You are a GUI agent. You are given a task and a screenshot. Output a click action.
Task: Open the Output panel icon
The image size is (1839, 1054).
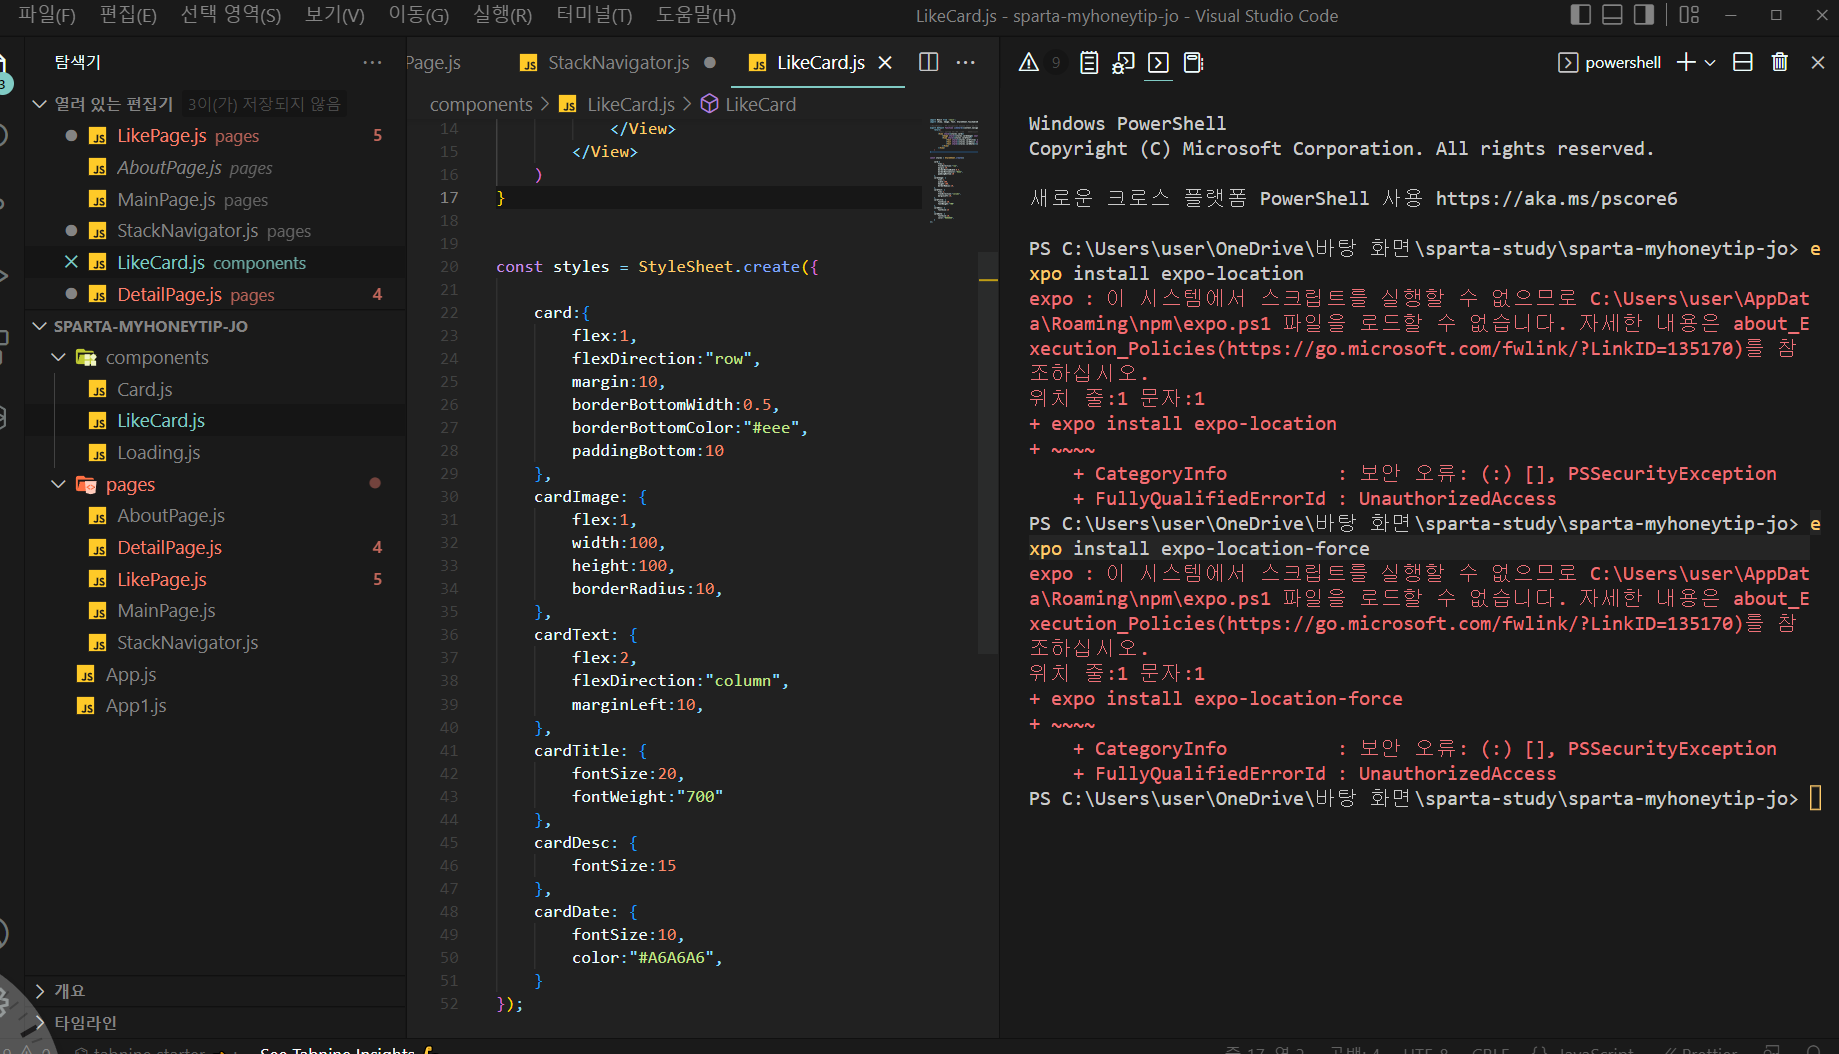pos(1089,62)
